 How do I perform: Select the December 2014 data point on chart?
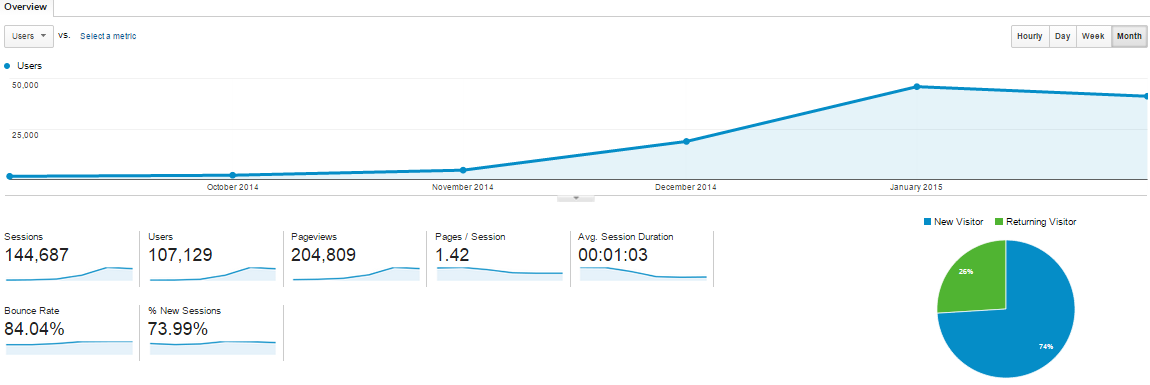[686, 141]
